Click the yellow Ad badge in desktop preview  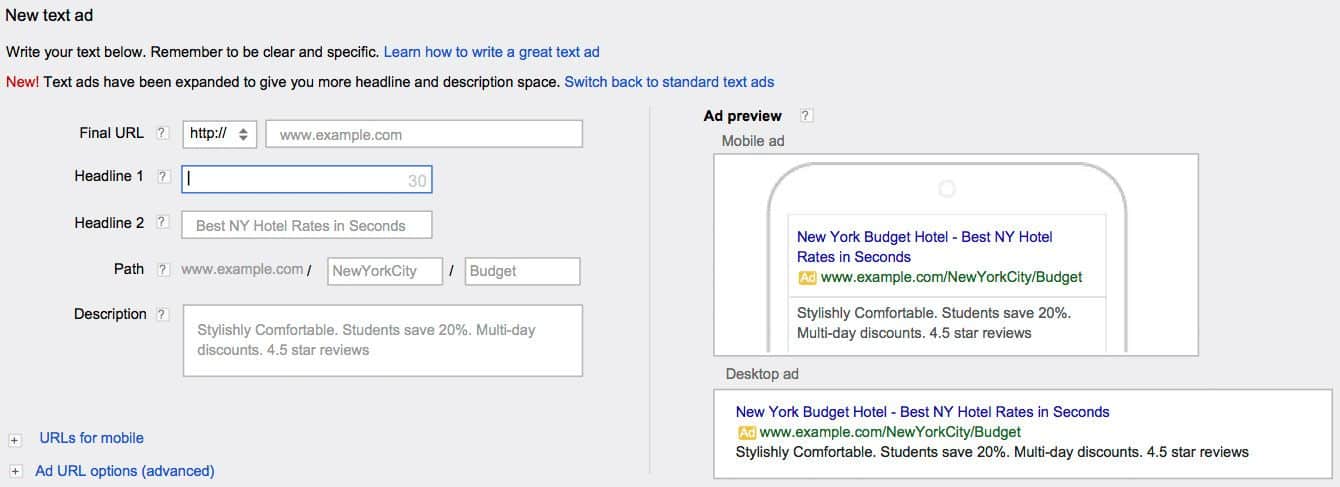pyautogui.click(x=746, y=432)
